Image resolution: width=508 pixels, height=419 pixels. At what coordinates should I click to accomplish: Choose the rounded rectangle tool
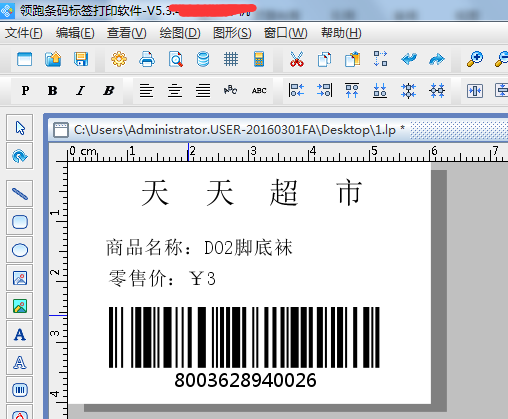point(20,222)
